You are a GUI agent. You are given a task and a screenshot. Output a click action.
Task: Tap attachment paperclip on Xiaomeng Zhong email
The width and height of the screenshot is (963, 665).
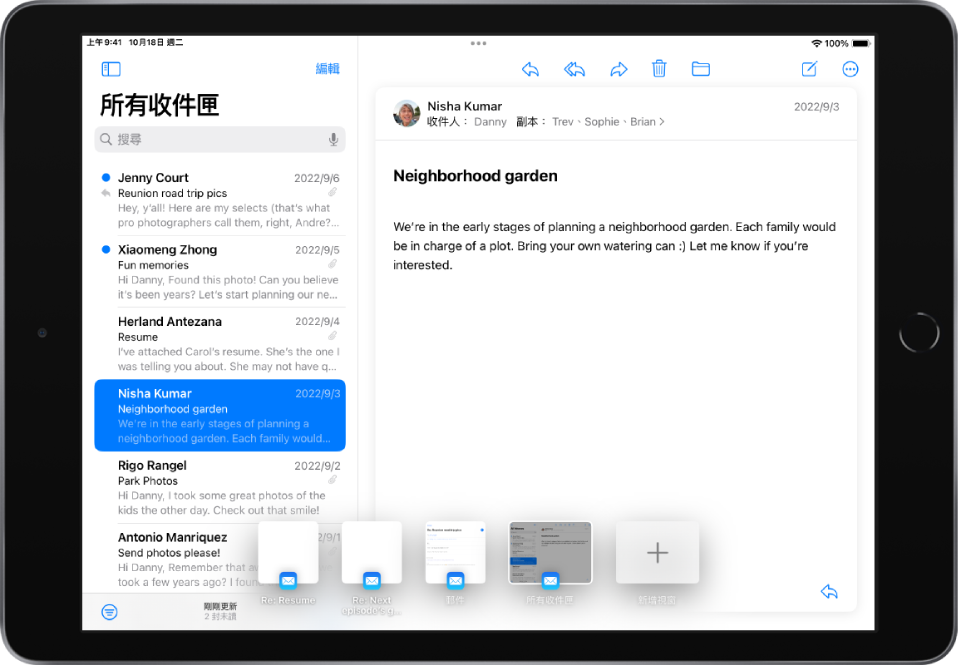coord(332,264)
